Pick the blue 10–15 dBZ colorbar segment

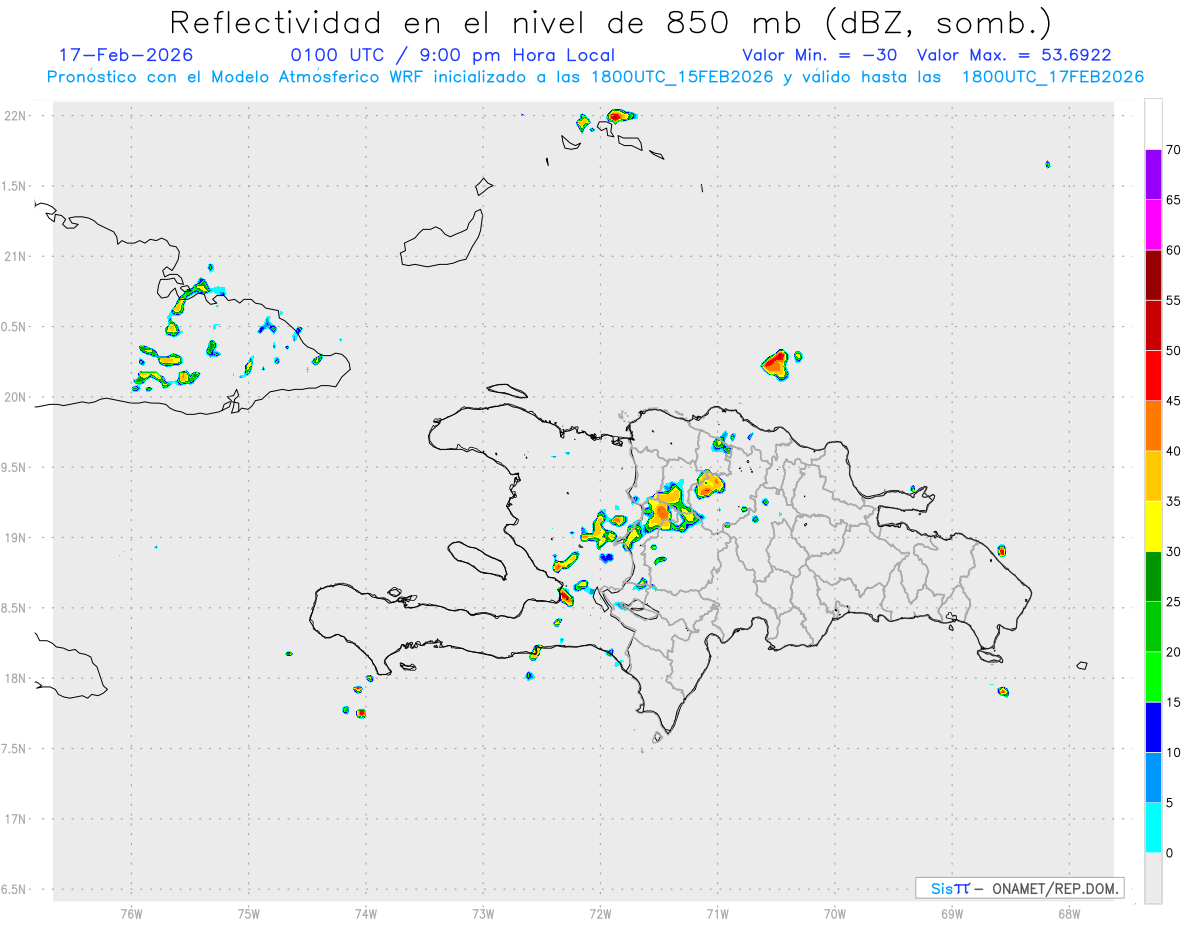(1153, 727)
